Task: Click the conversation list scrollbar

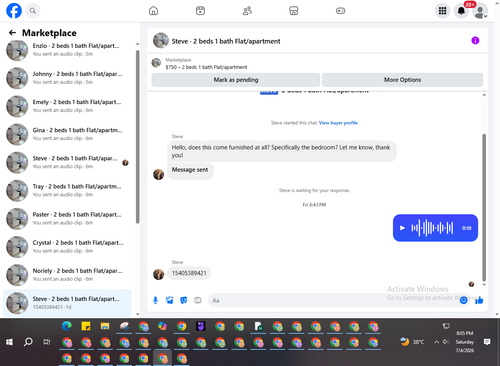Action: click(137, 137)
